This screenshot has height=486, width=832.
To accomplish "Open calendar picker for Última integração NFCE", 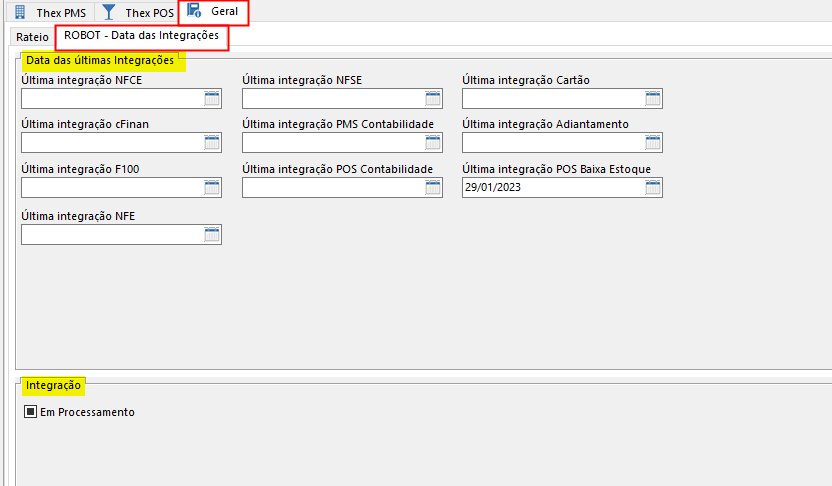I will coord(212,98).
